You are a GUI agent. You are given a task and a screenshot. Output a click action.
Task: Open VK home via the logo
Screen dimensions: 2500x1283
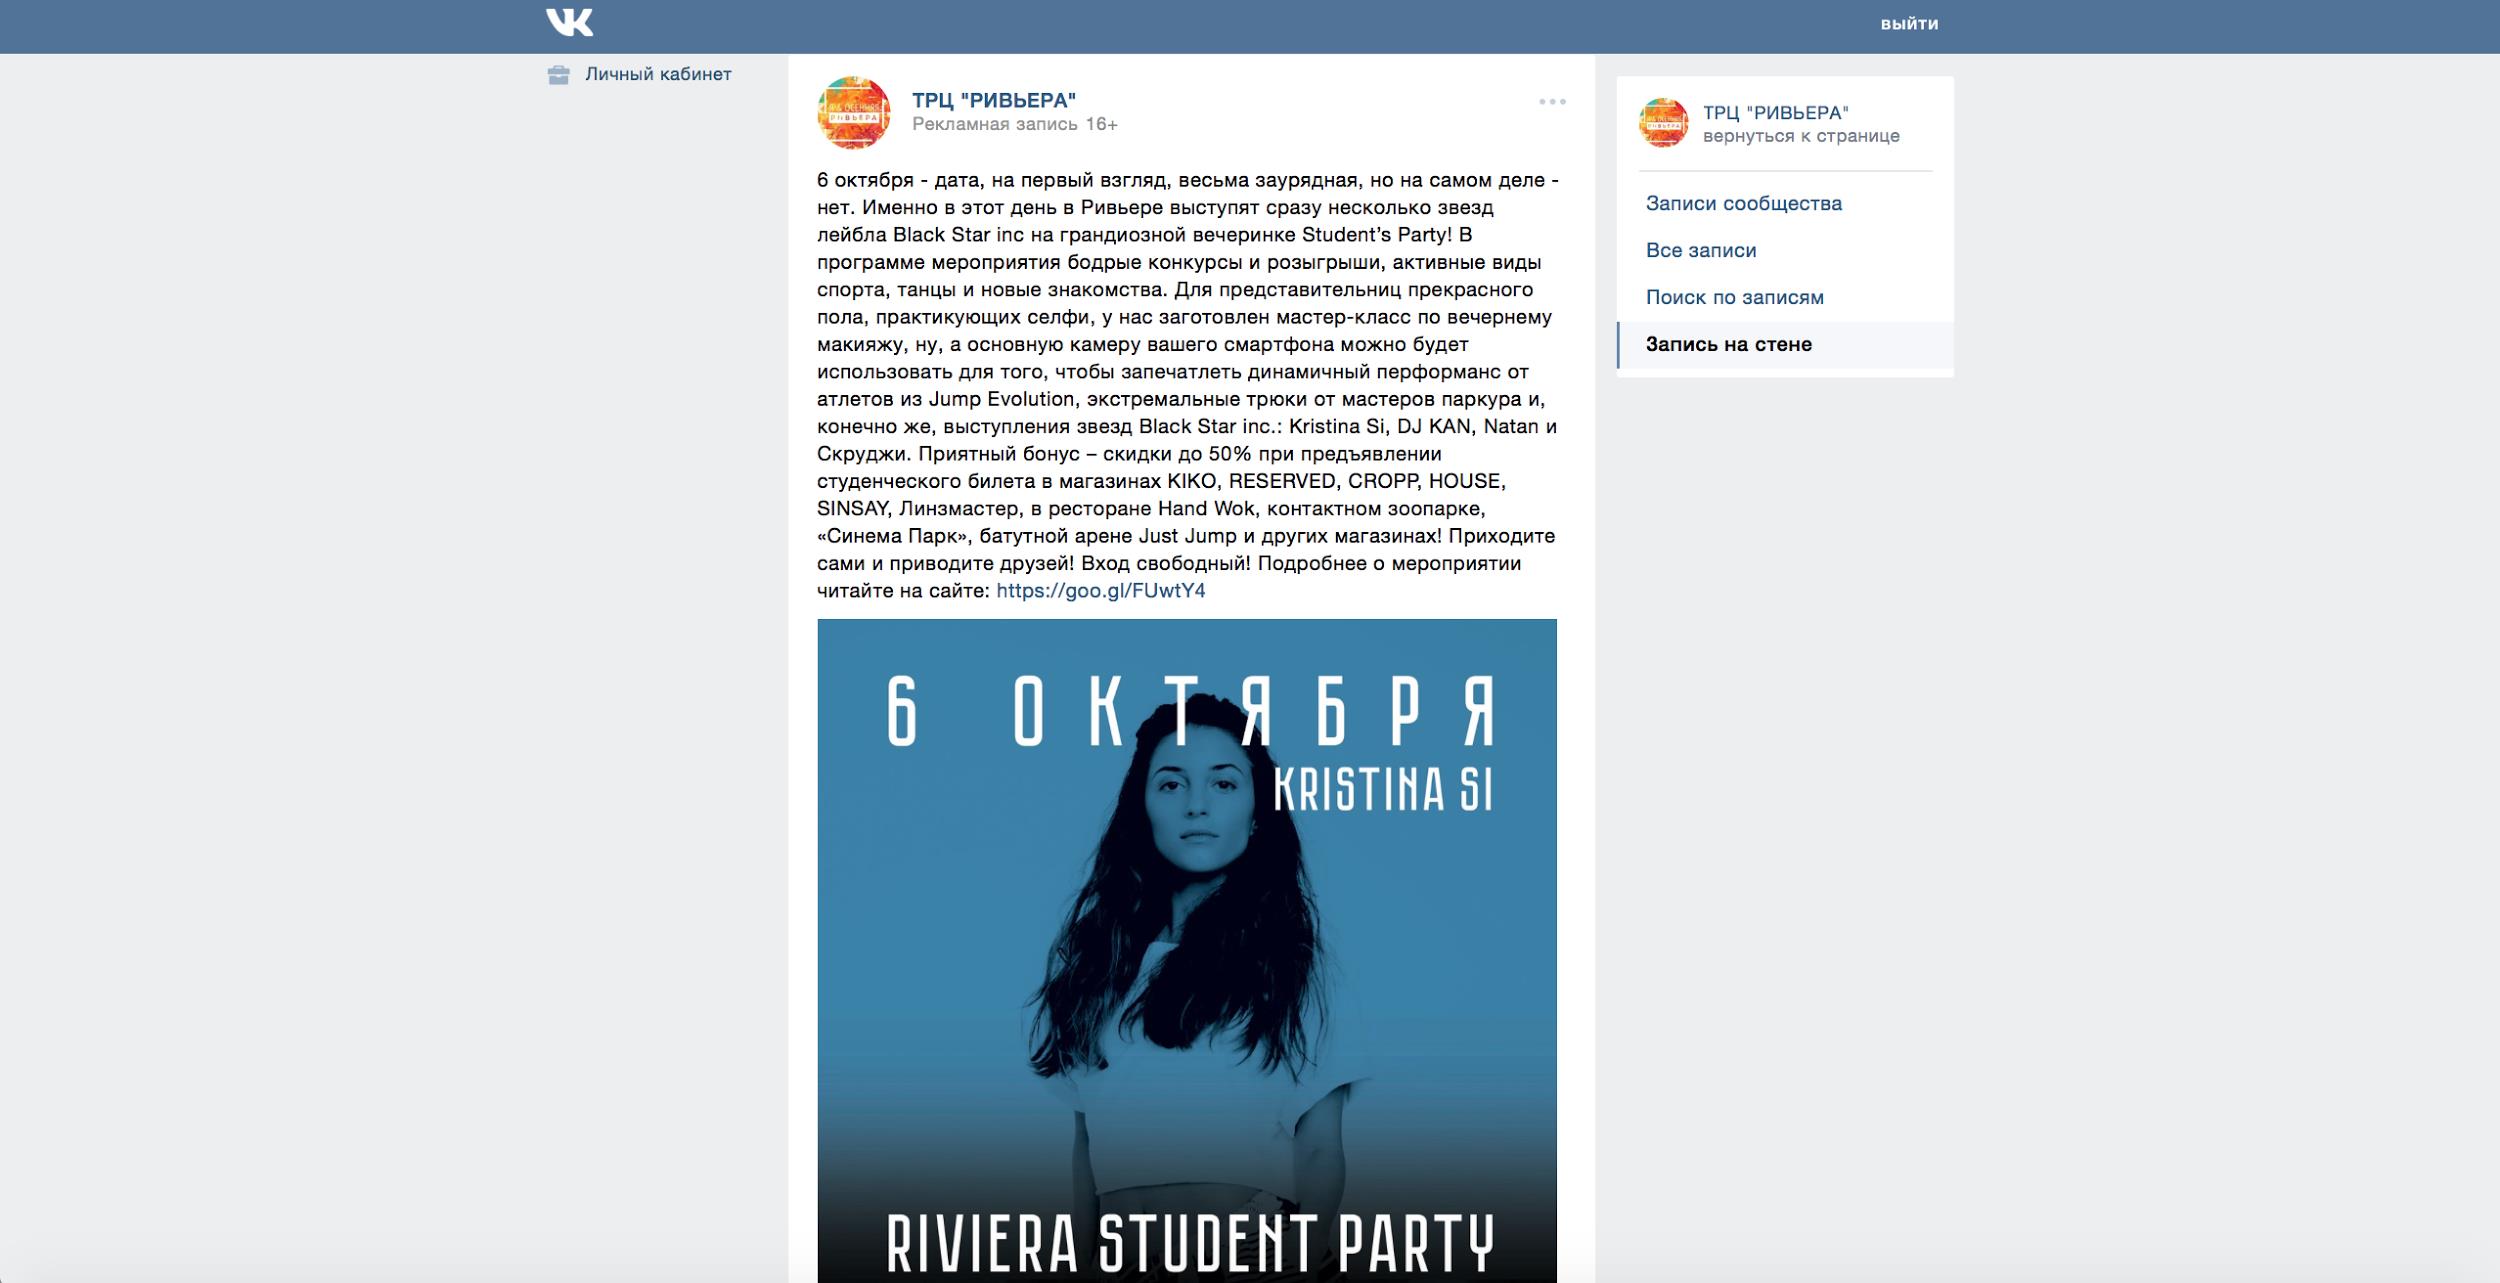570,22
